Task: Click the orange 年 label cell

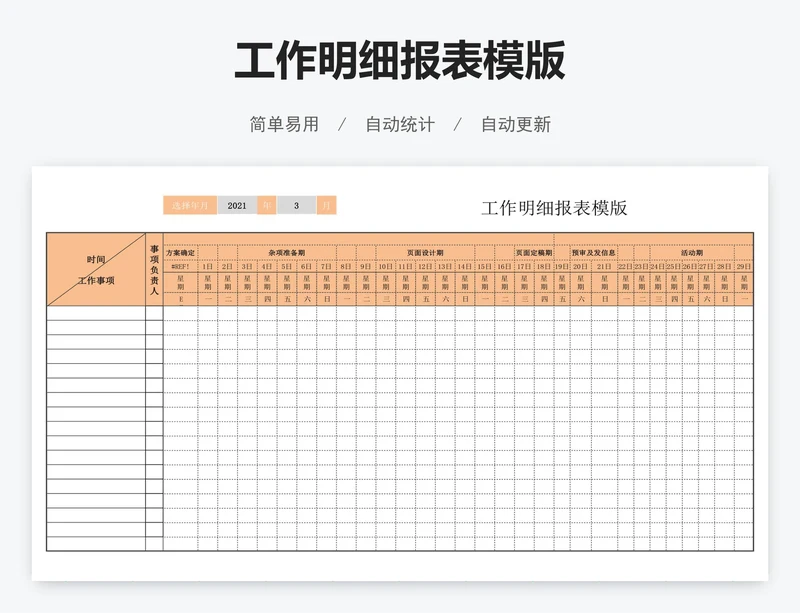Action: coord(267,206)
